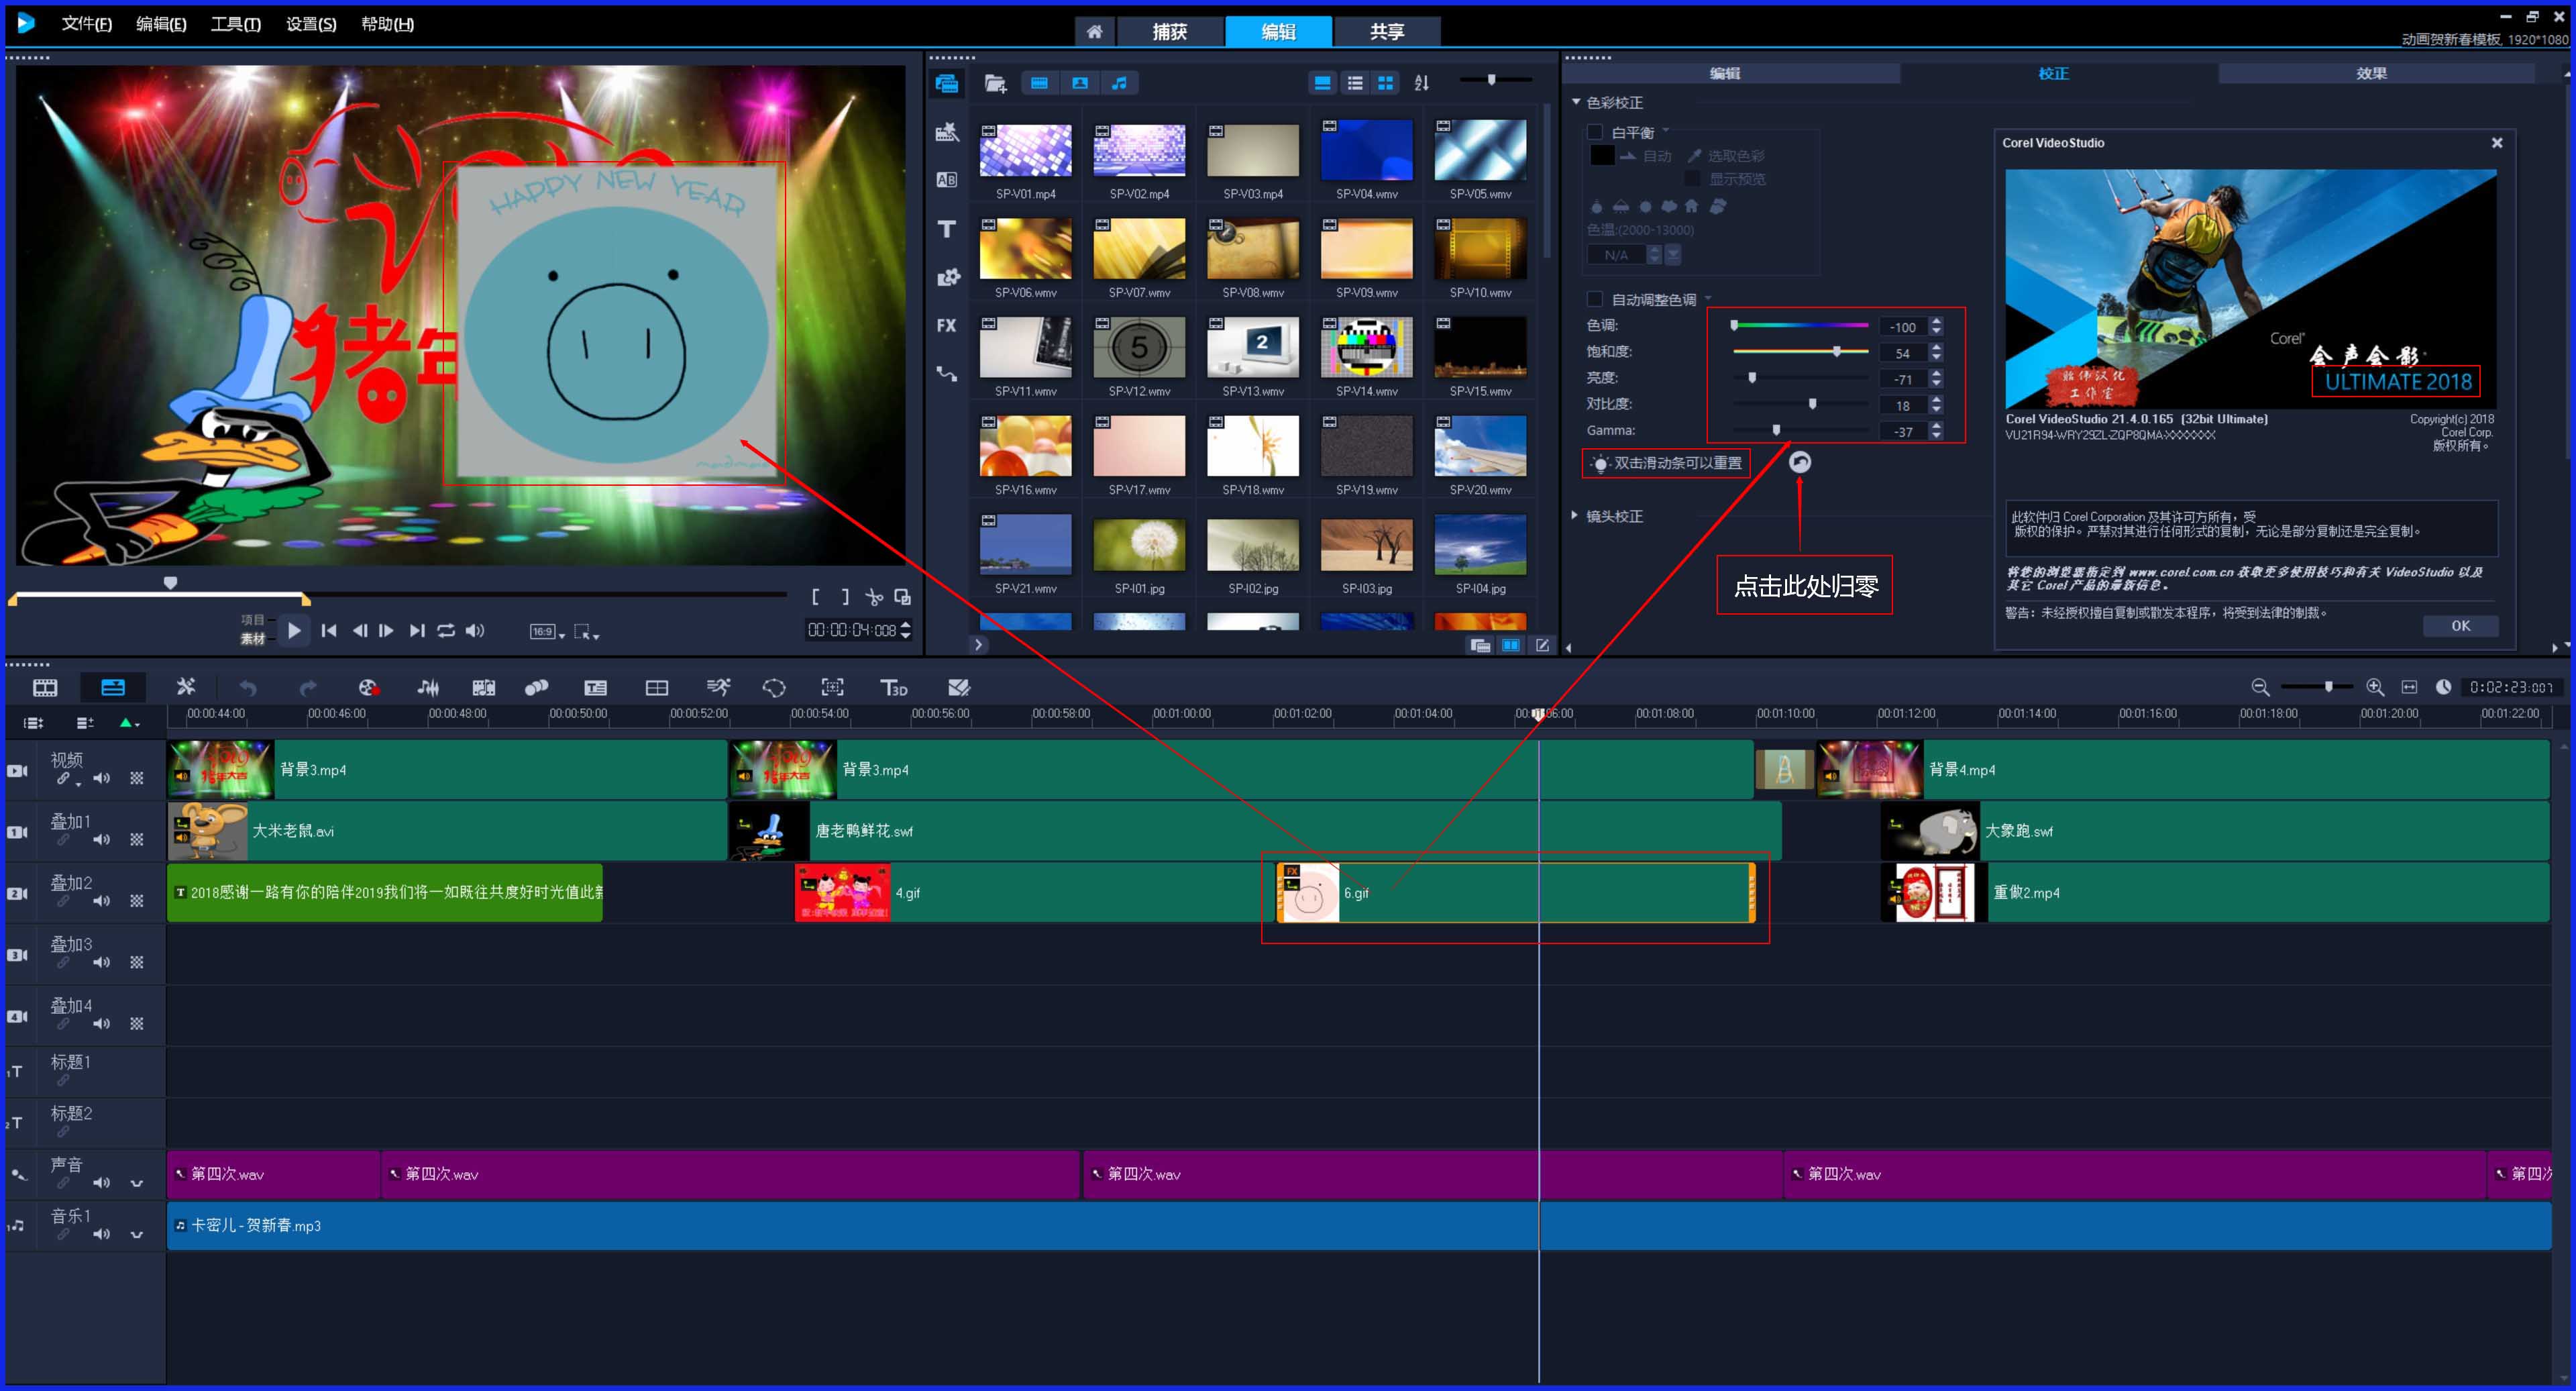Expand the library panel left arrow
The image size is (2576, 1391).
coord(979,645)
